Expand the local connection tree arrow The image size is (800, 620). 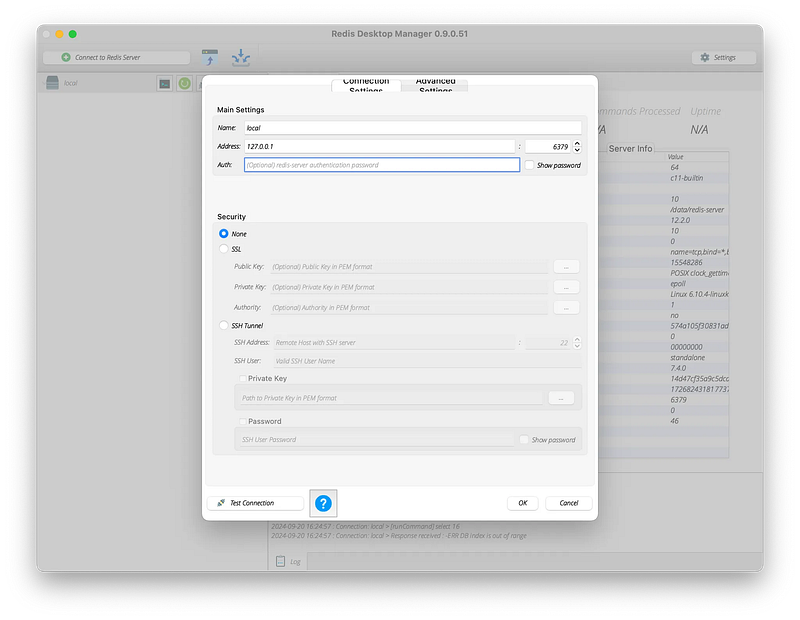point(42,83)
